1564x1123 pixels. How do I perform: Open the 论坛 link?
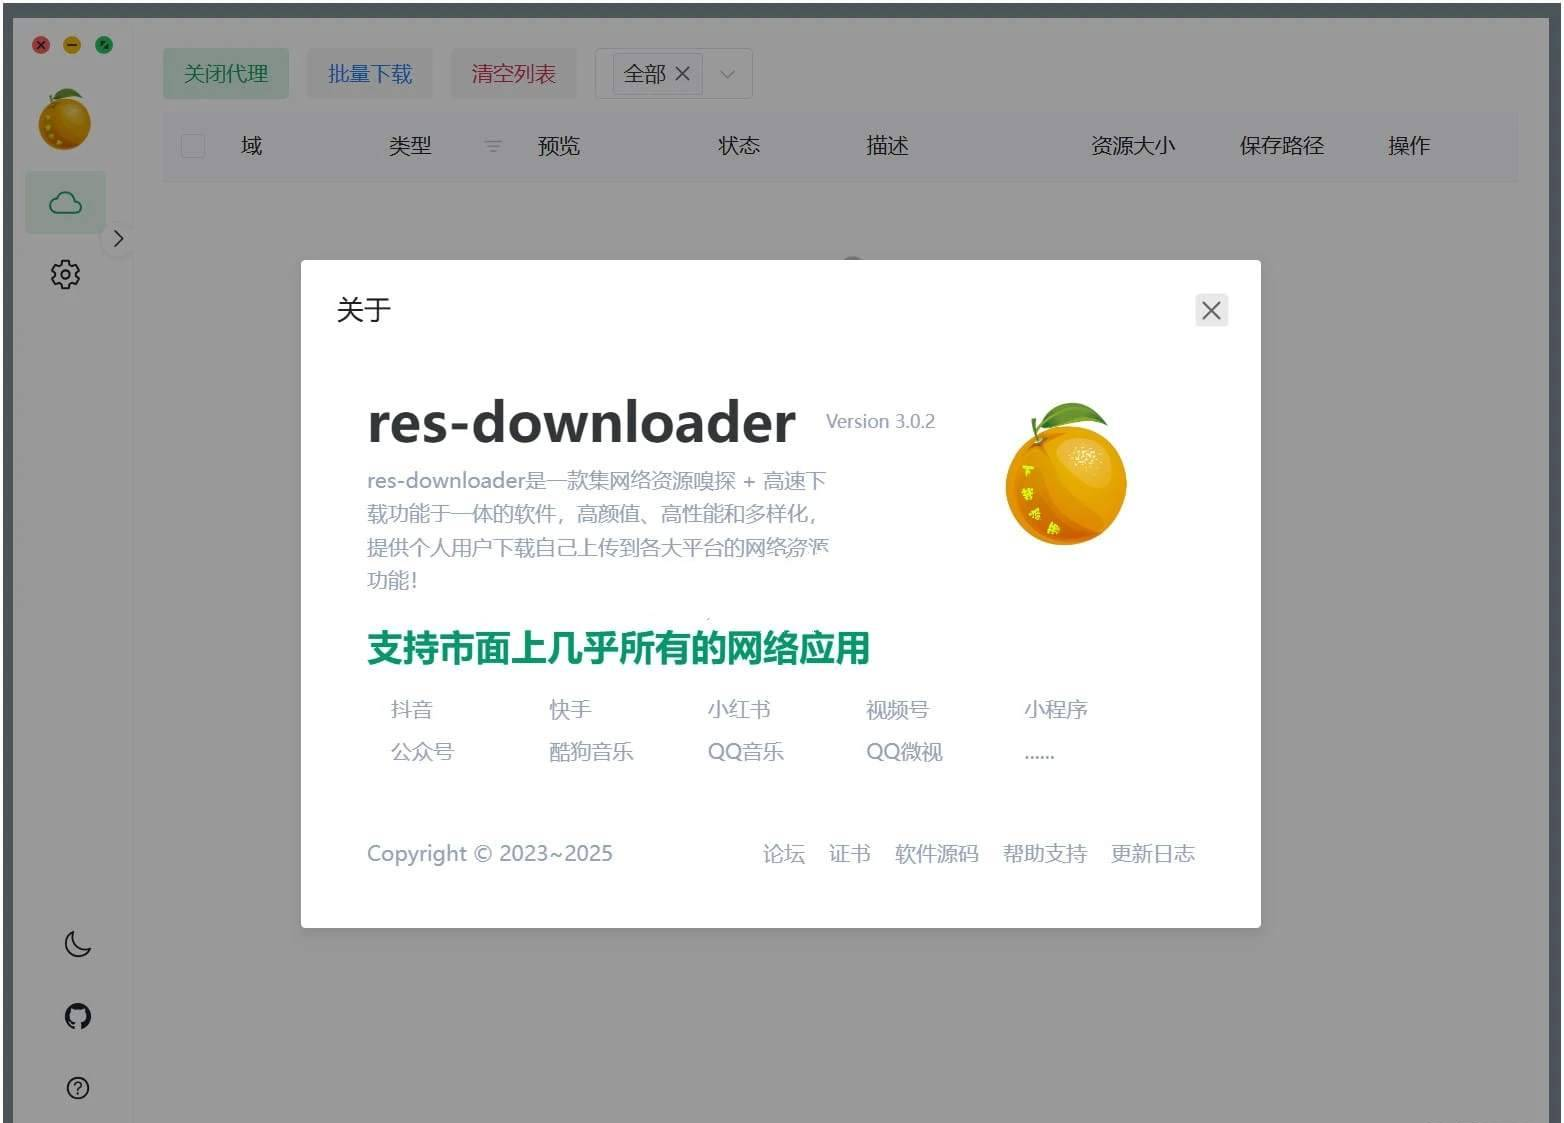(783, 853)
